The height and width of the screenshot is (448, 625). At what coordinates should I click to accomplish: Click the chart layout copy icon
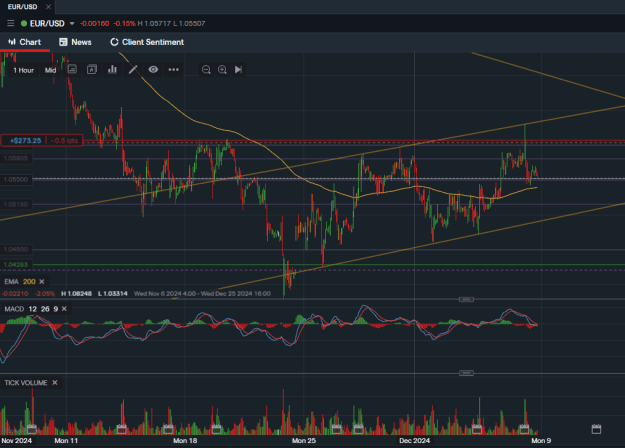92,69
